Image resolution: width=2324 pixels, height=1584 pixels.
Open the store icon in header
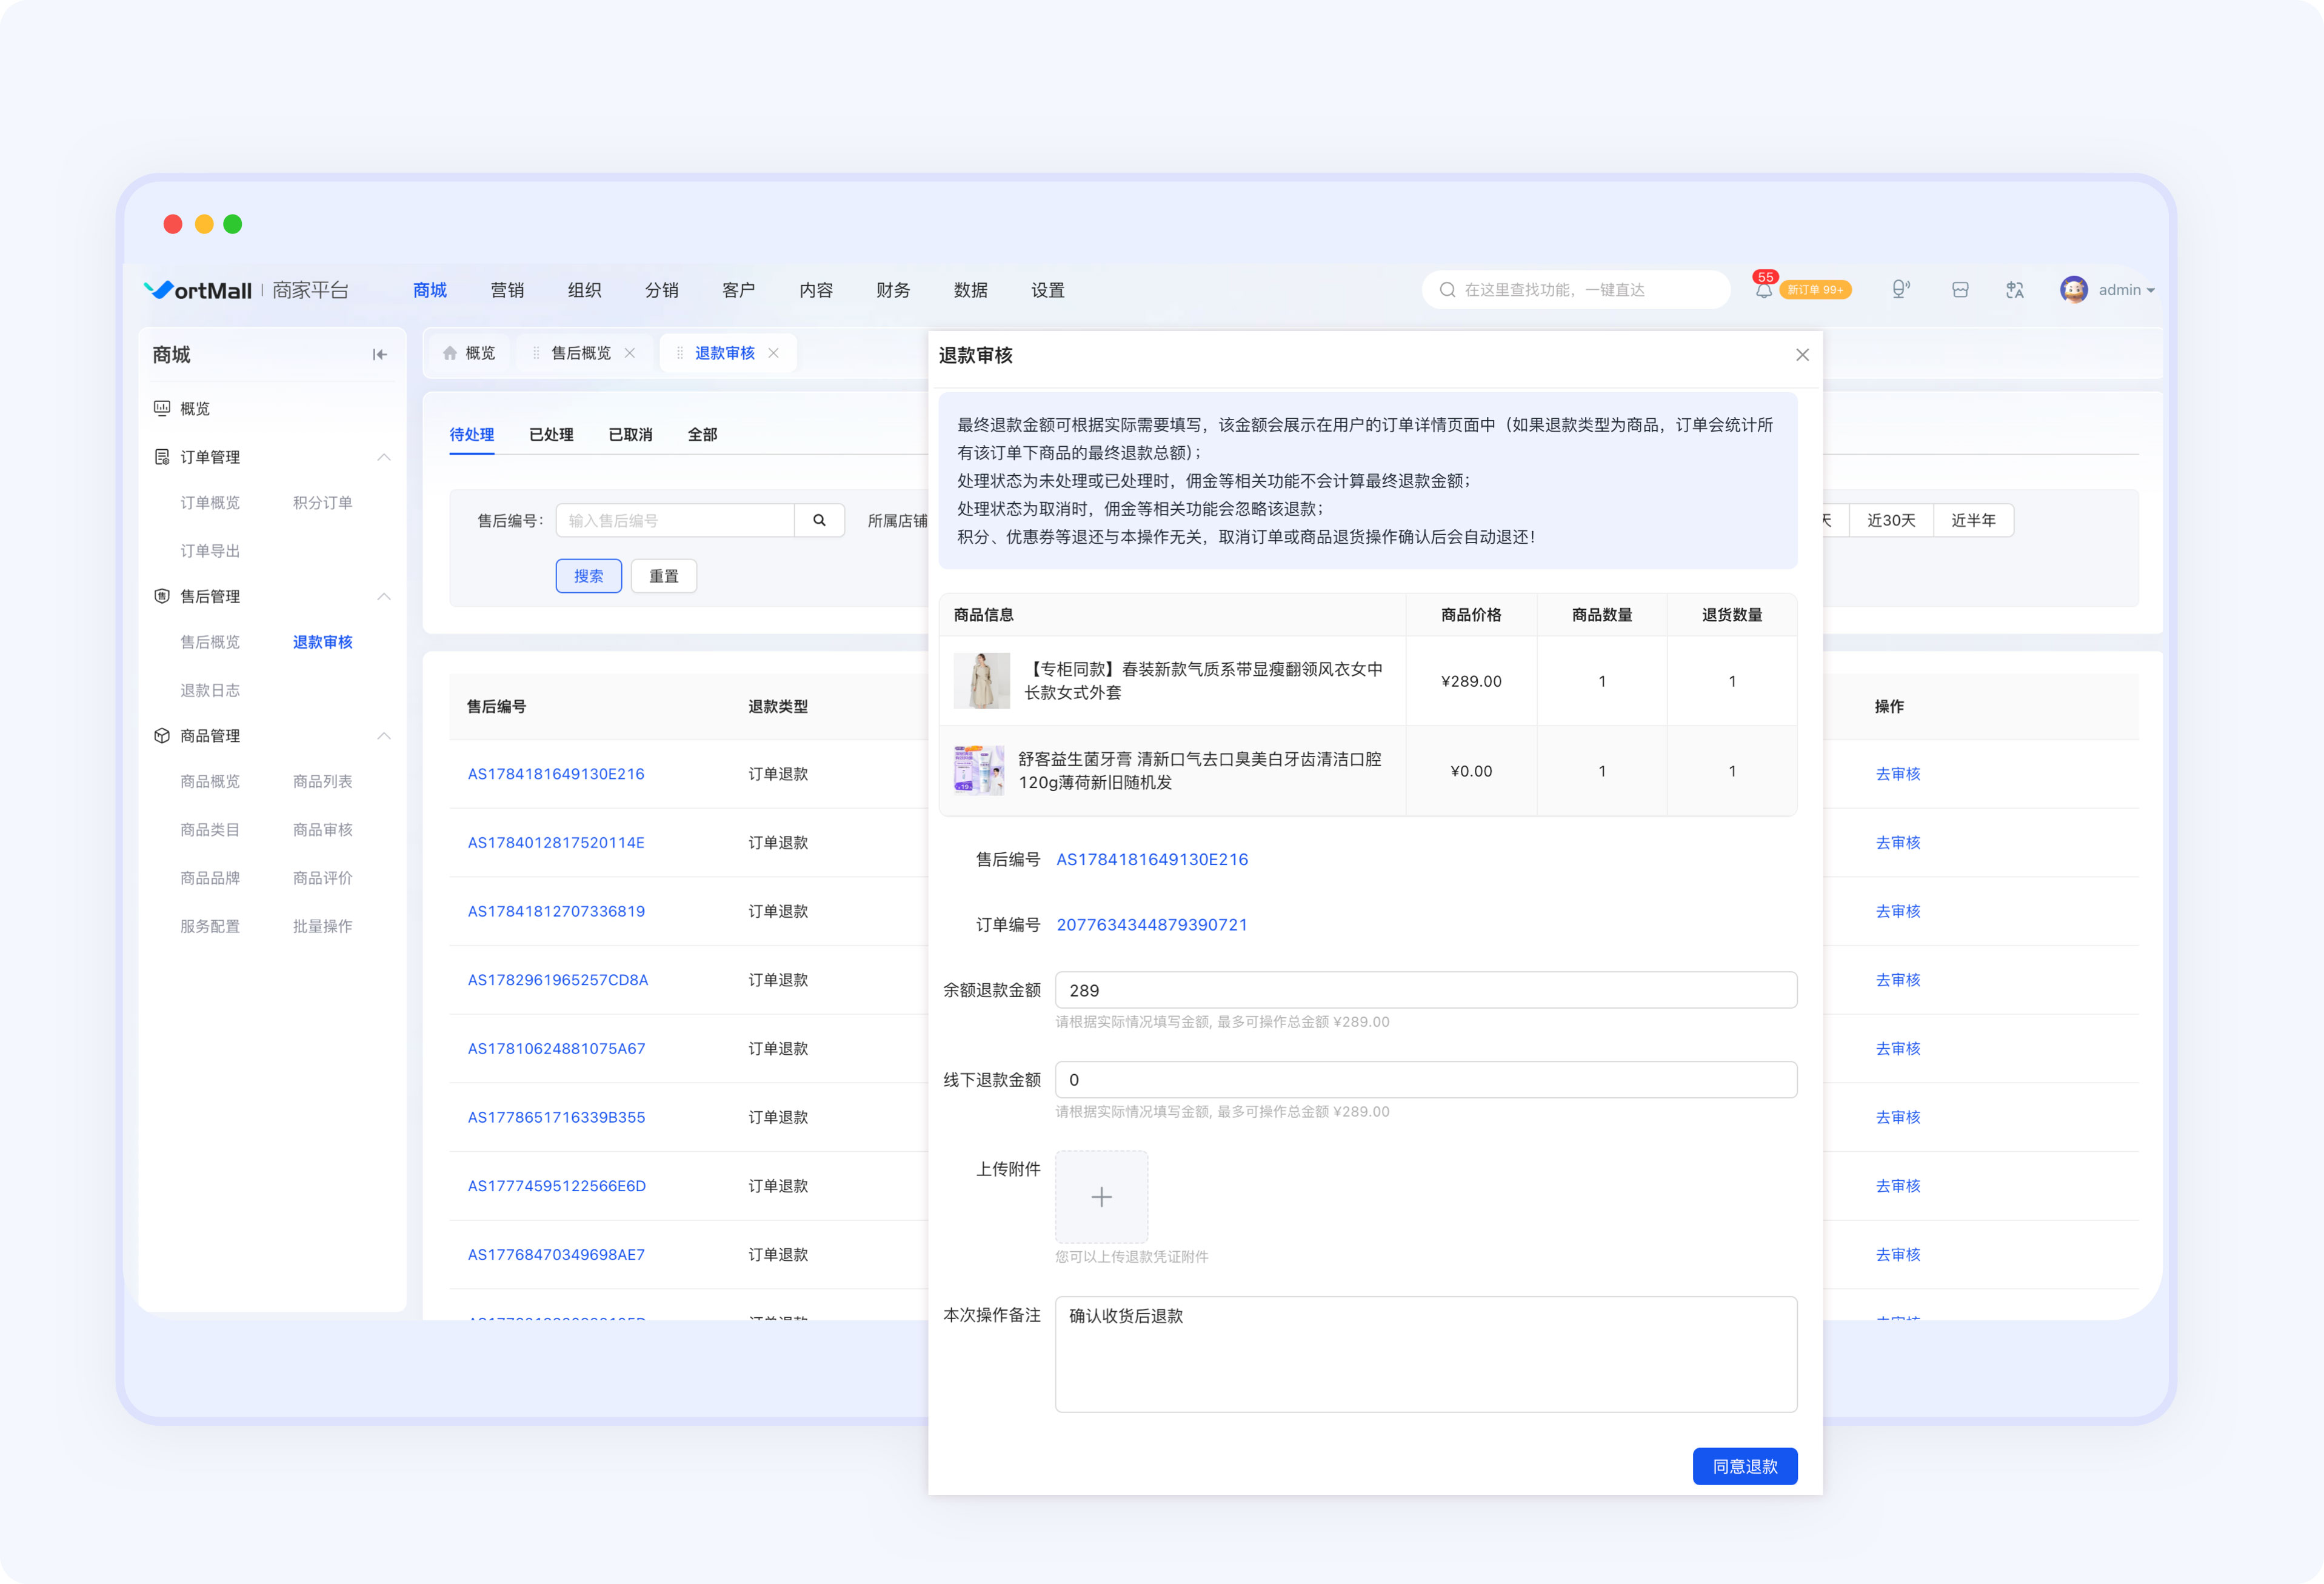click(x=1960, y=290)
